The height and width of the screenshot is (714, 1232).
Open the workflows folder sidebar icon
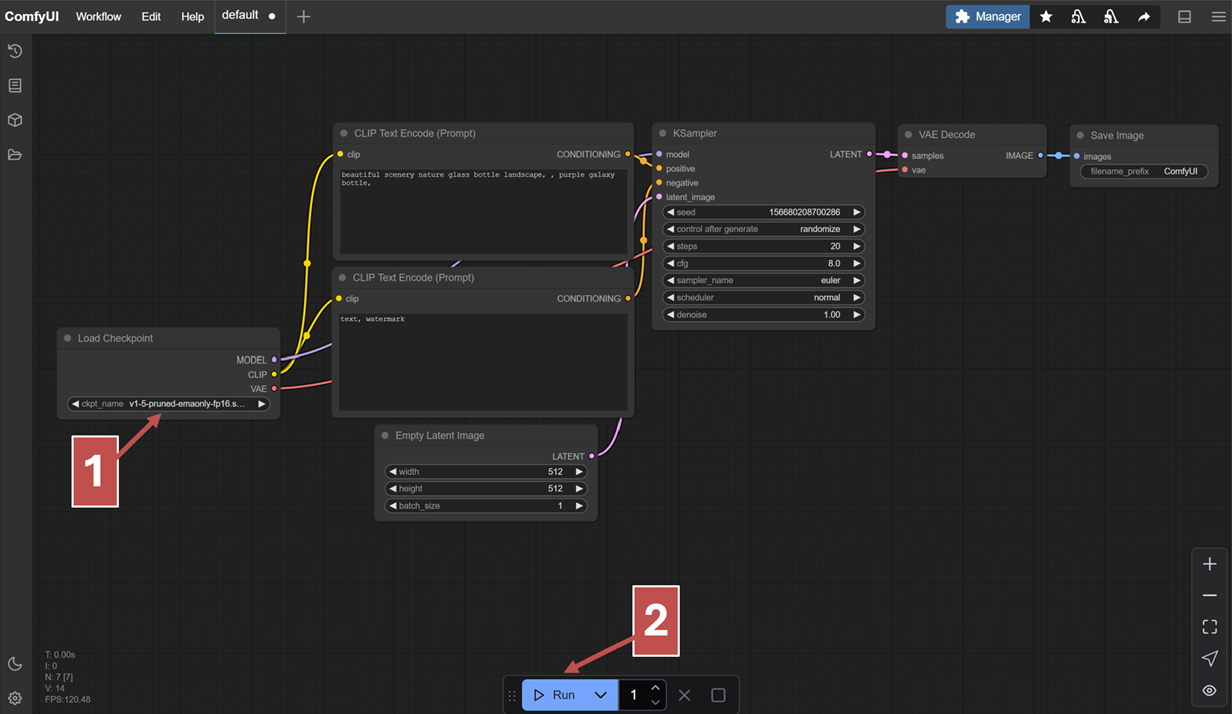[15, 155]
